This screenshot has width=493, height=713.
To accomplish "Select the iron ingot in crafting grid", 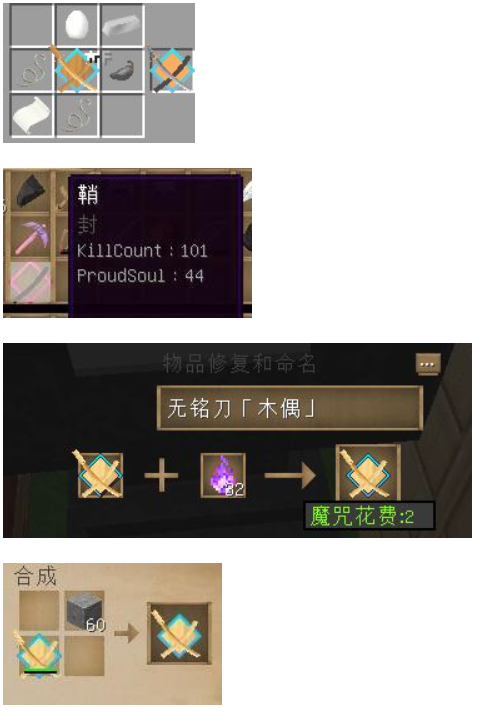I will point(121,25).
